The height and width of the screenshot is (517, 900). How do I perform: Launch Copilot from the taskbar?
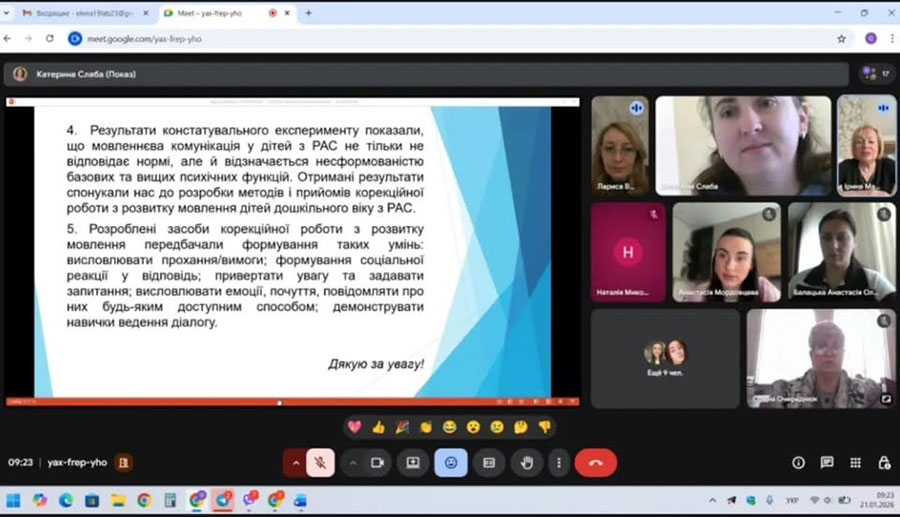tap(40, 500)
